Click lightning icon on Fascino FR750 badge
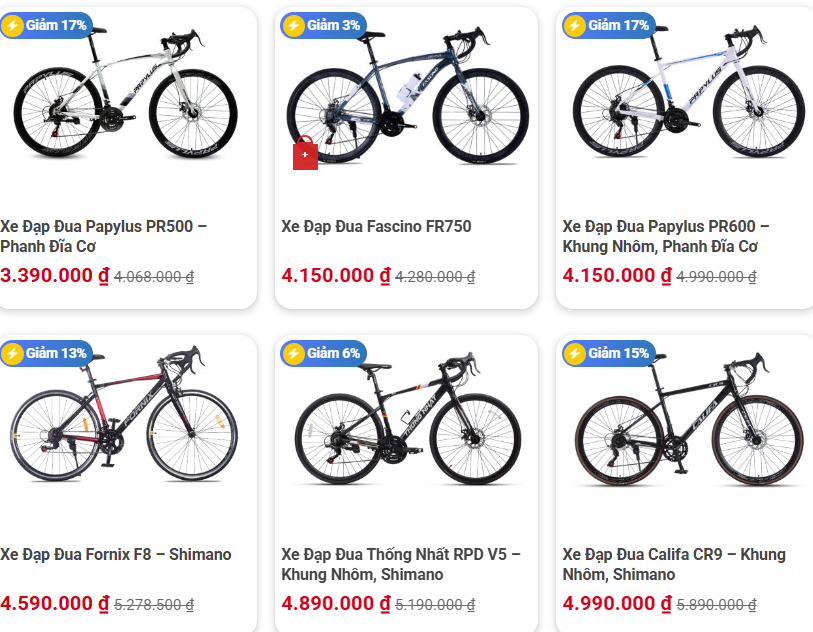 [293, 25]
